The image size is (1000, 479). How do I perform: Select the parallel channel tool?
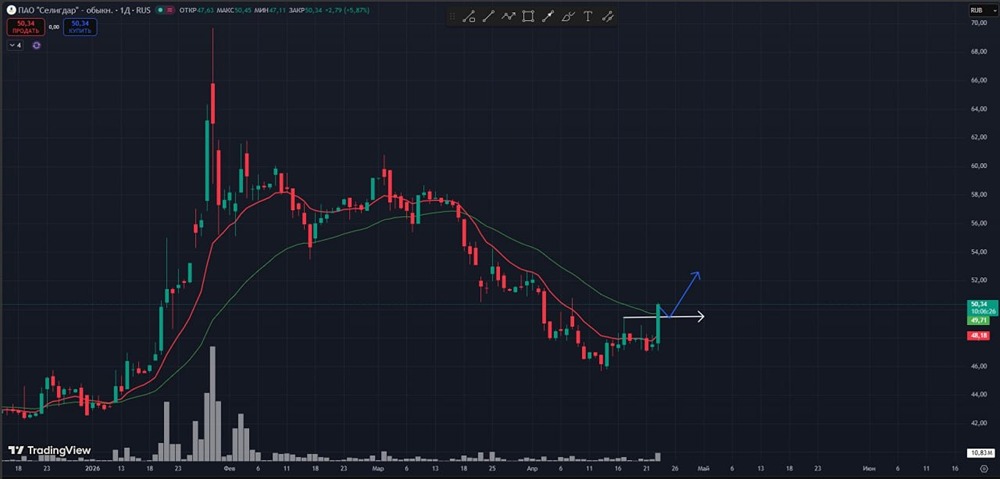[608, 17]
